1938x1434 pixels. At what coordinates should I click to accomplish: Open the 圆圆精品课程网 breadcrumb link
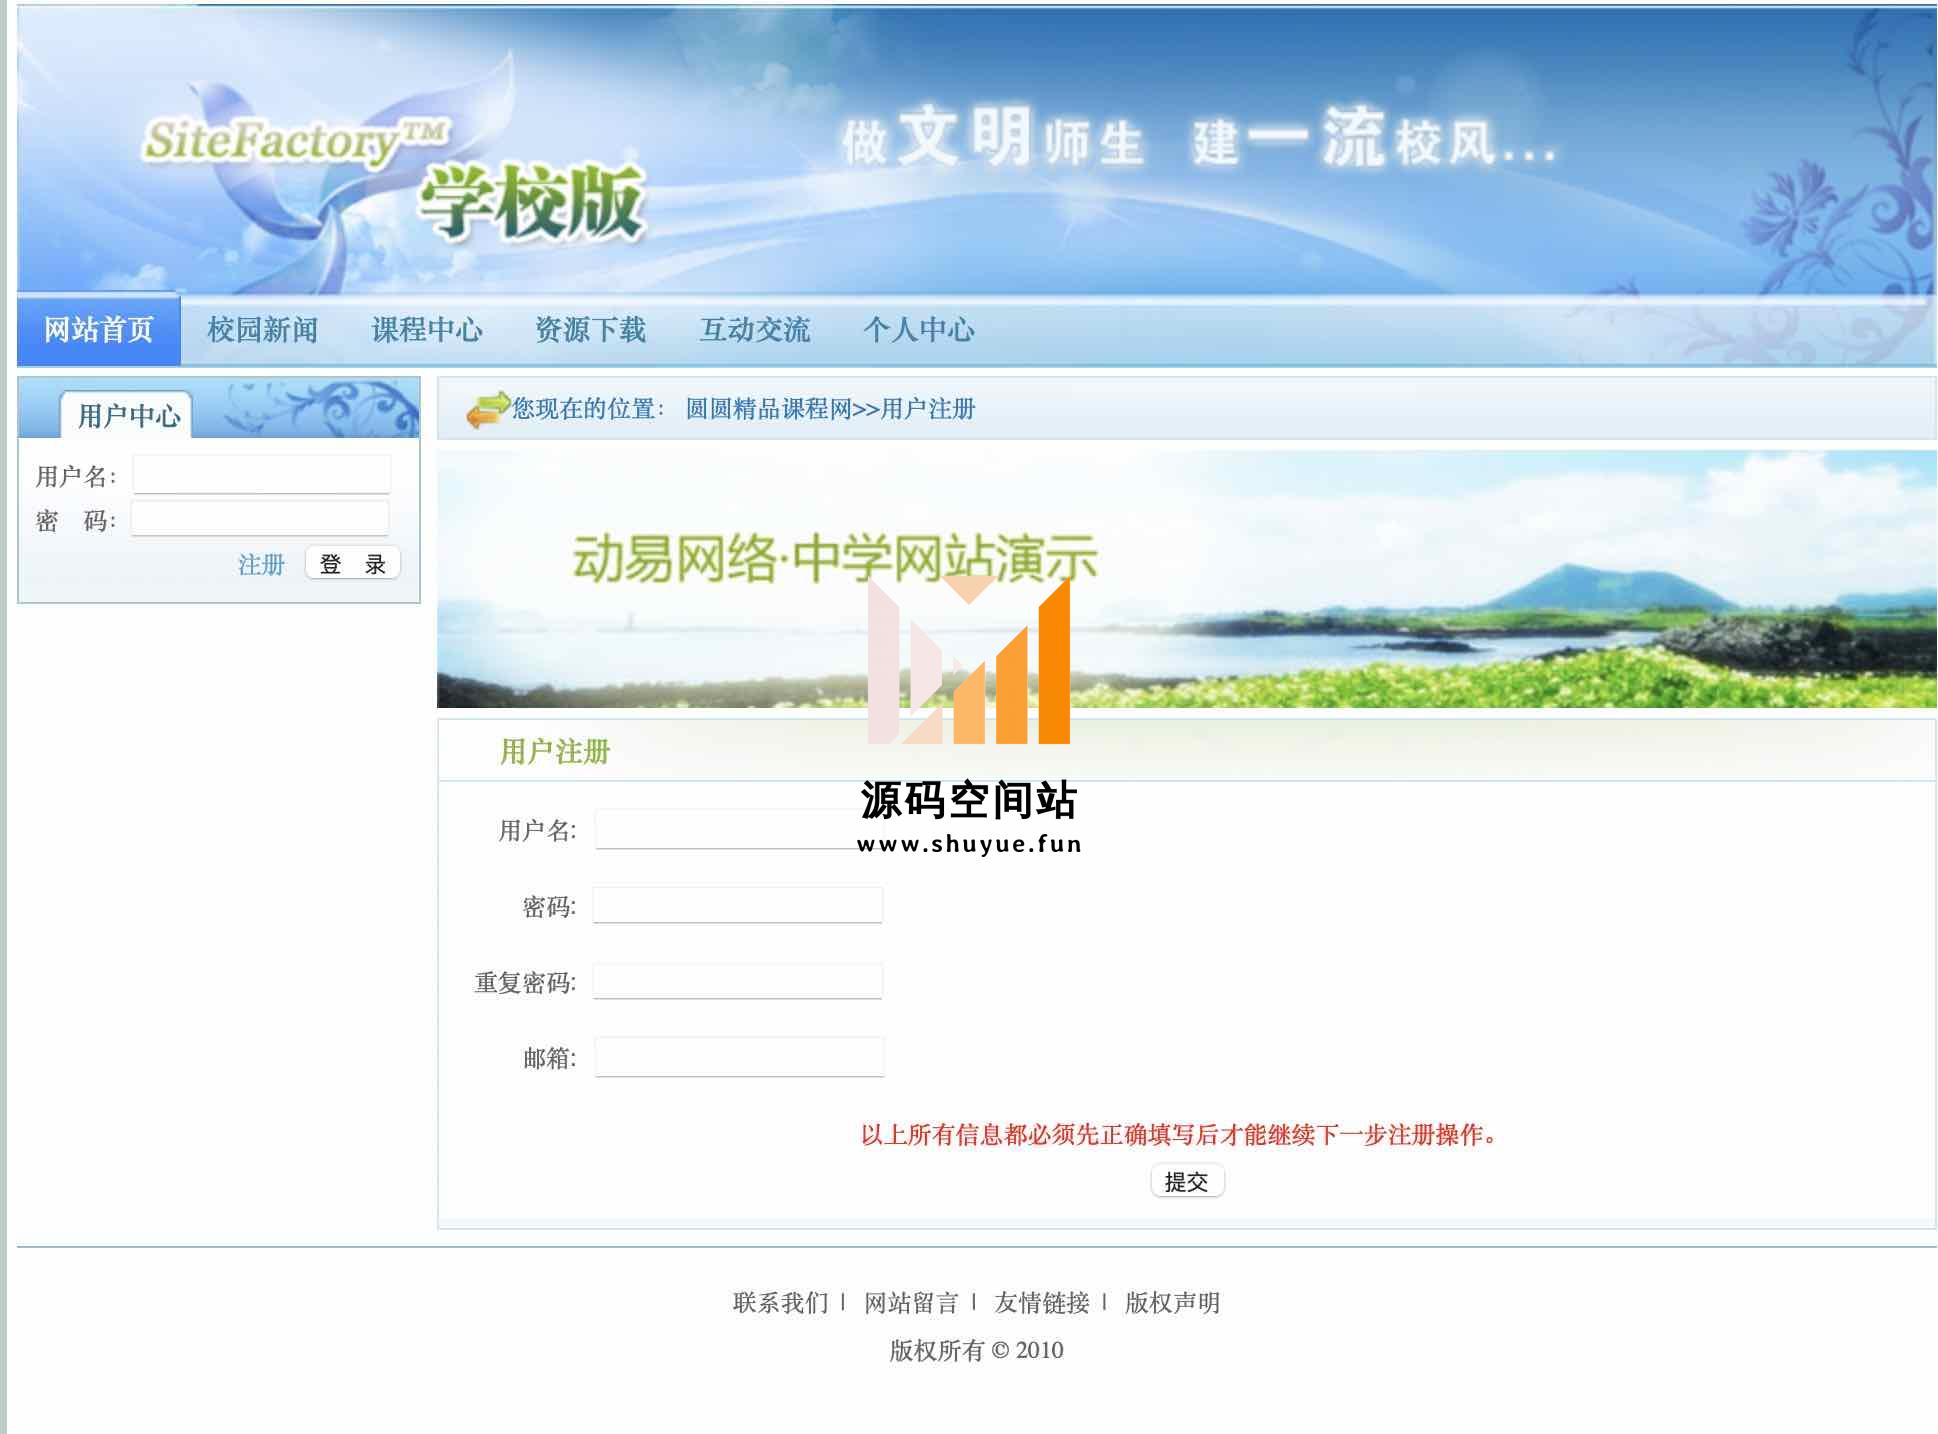(768, 409)
